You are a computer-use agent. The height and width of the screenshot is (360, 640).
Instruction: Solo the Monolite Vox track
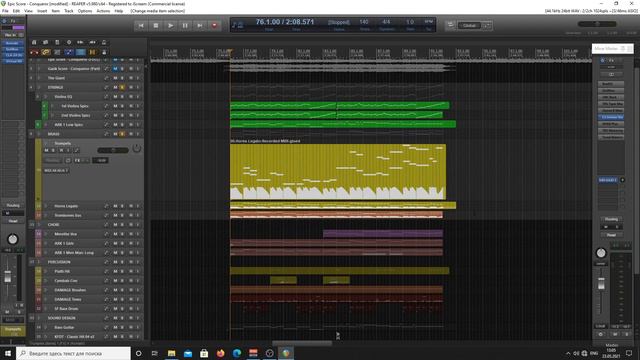122,234
